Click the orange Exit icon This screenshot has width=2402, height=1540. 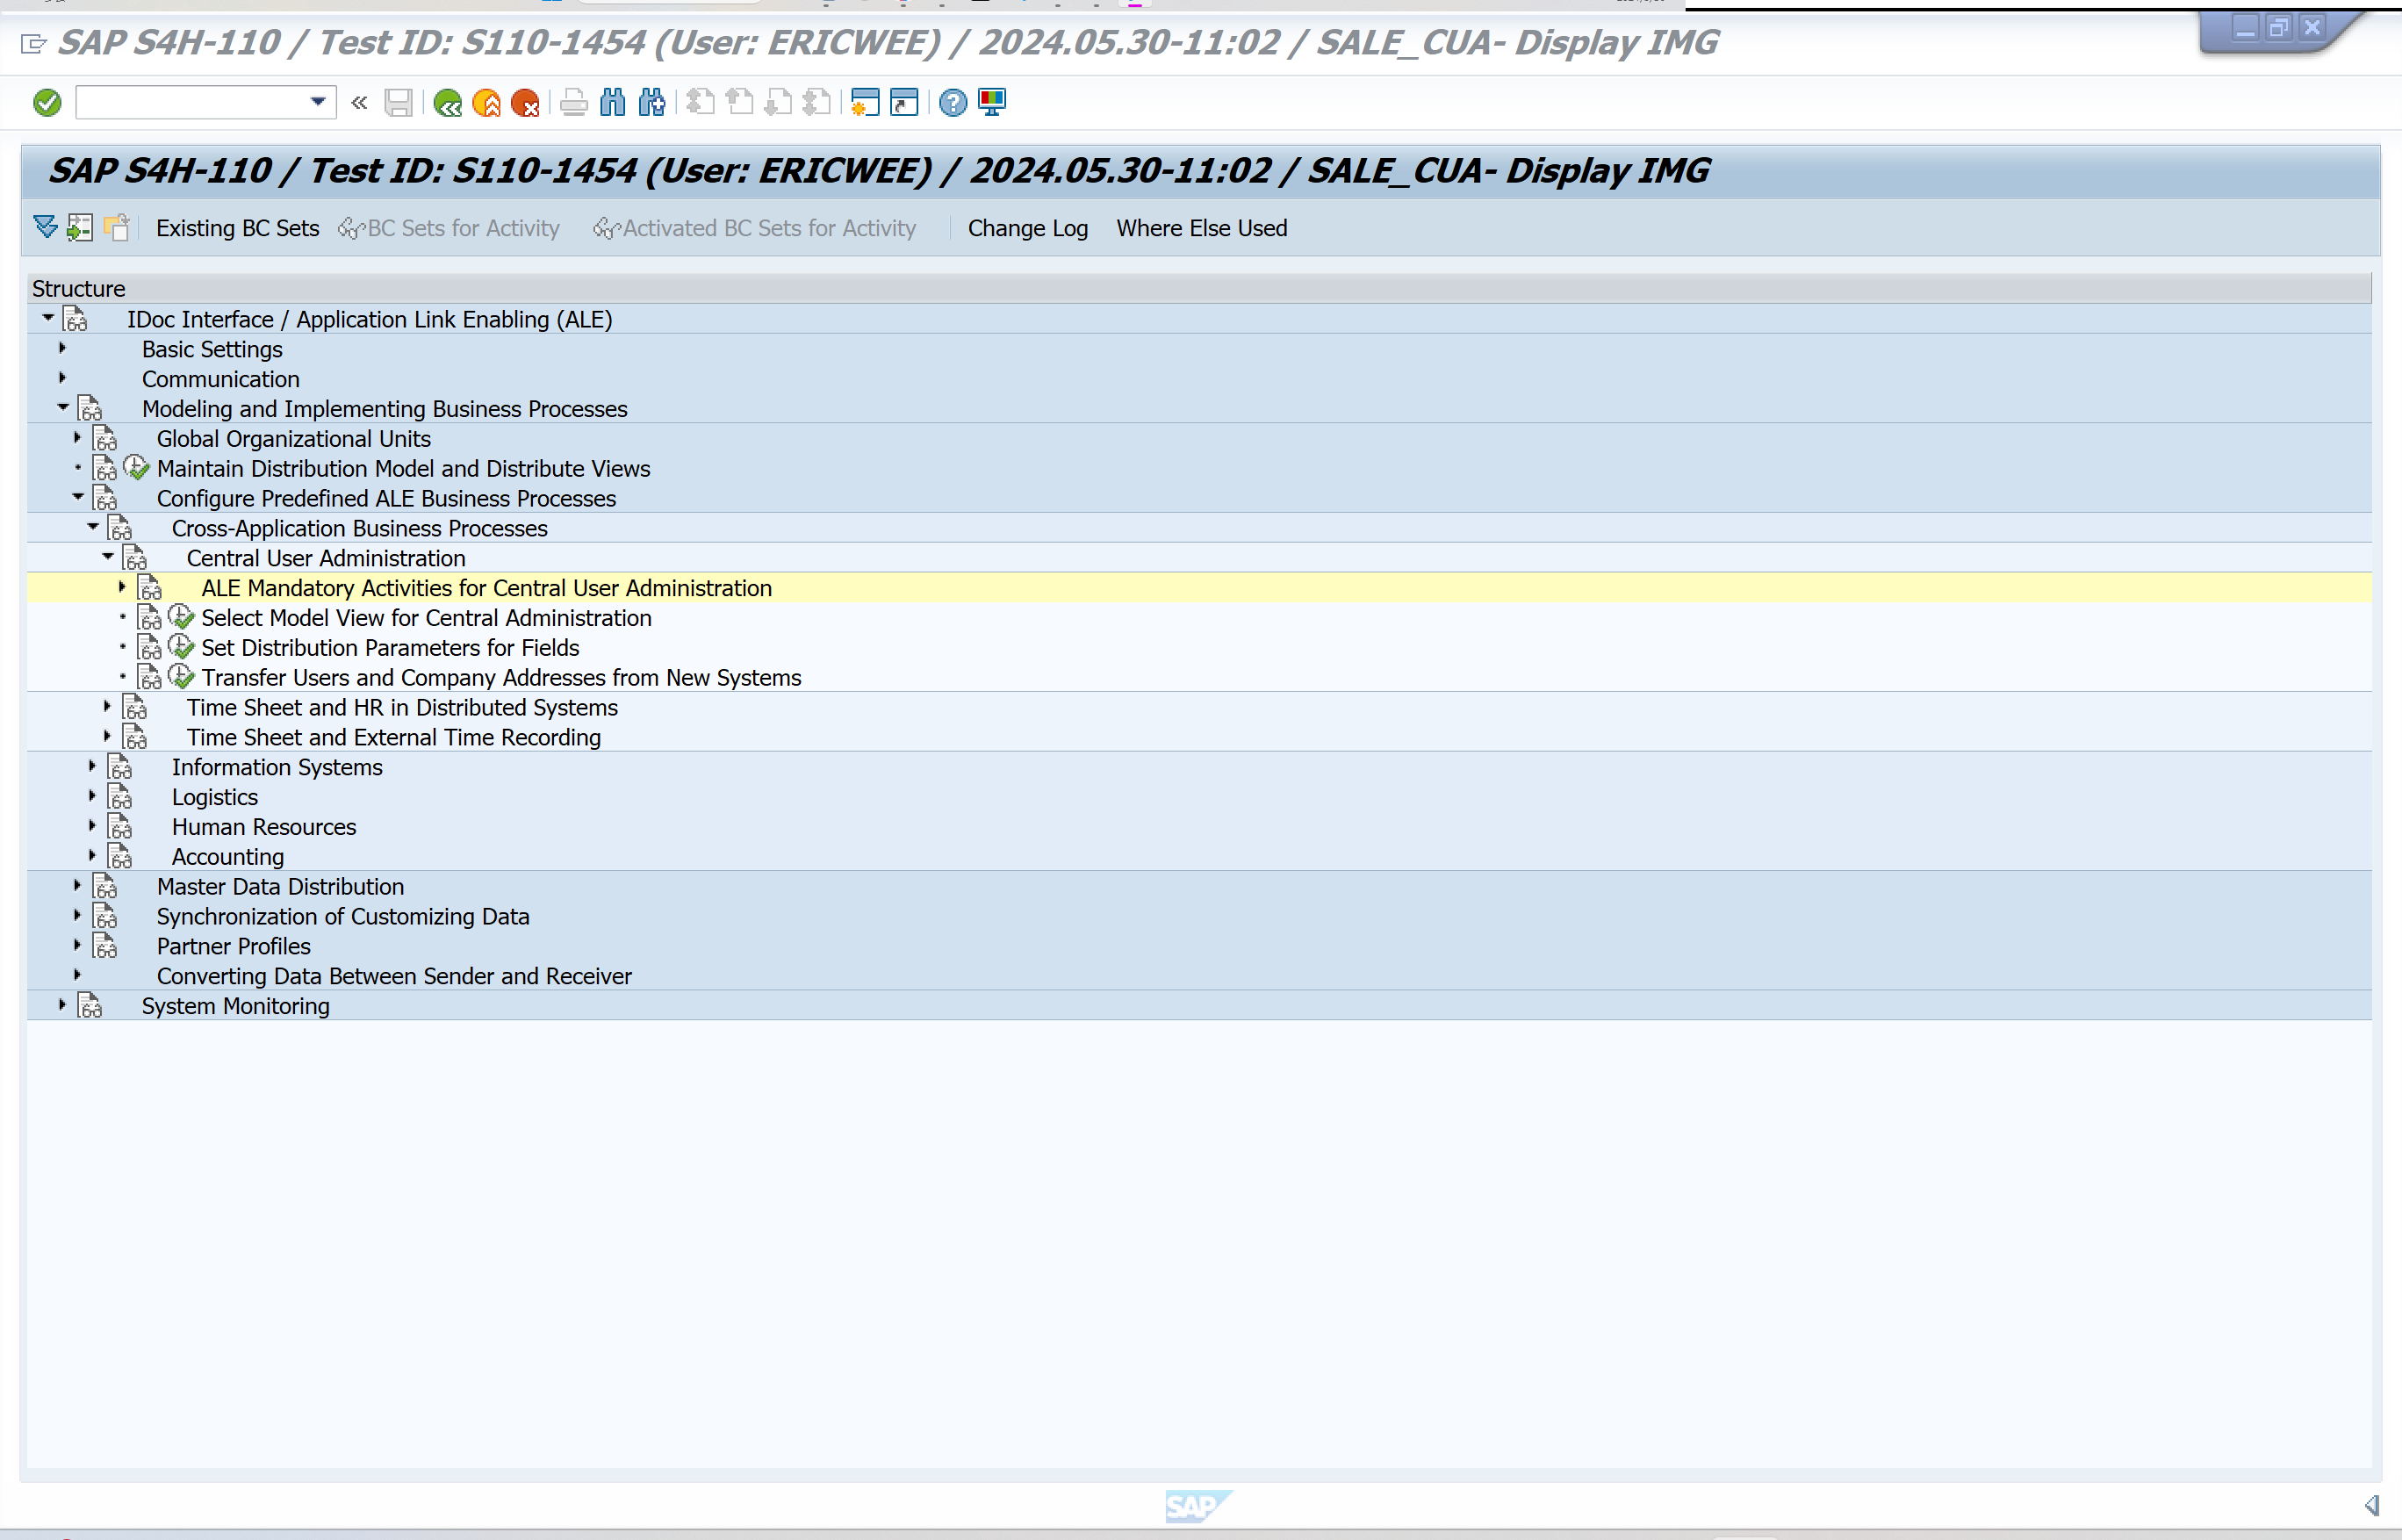coord(486,103)
